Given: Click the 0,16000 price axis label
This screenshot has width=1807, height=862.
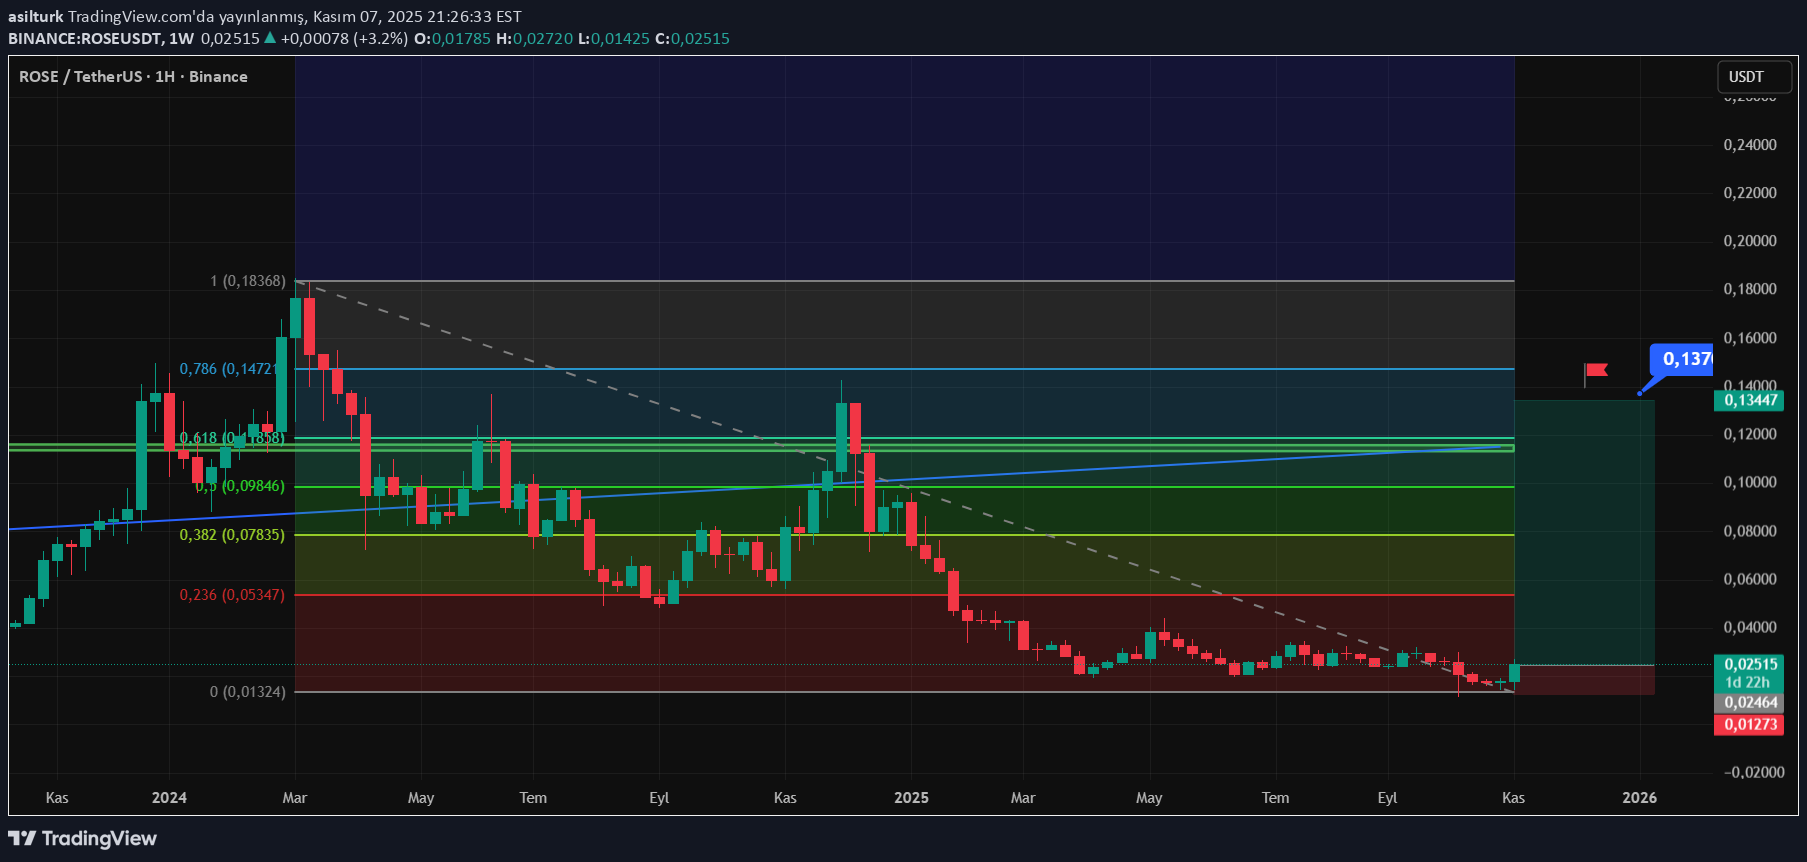Looking at the screenshot, I should click(x=1750, y=338).
